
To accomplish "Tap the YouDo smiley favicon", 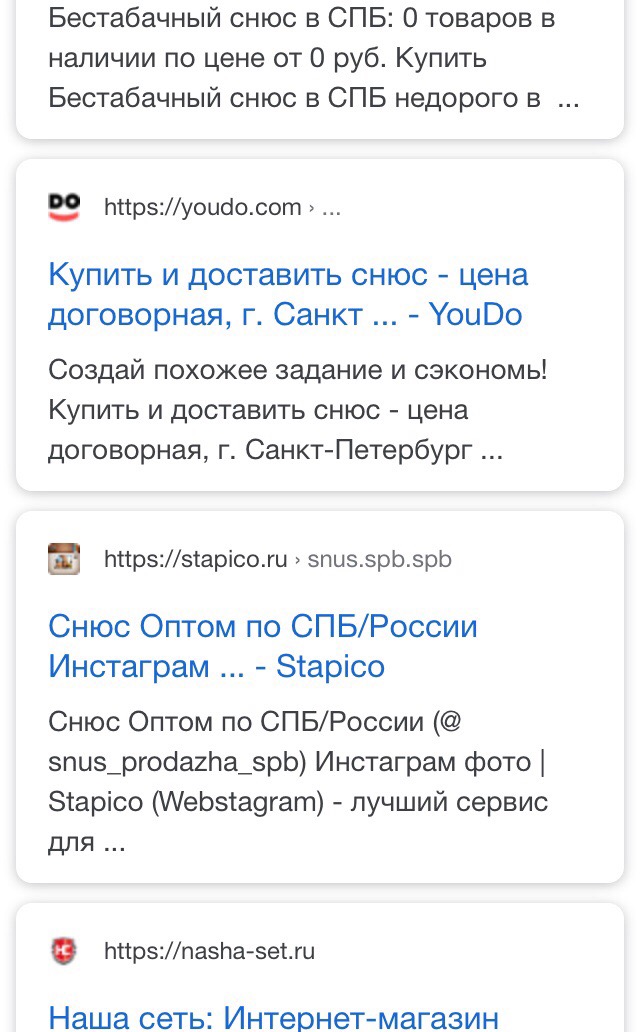I will [64, 207].
